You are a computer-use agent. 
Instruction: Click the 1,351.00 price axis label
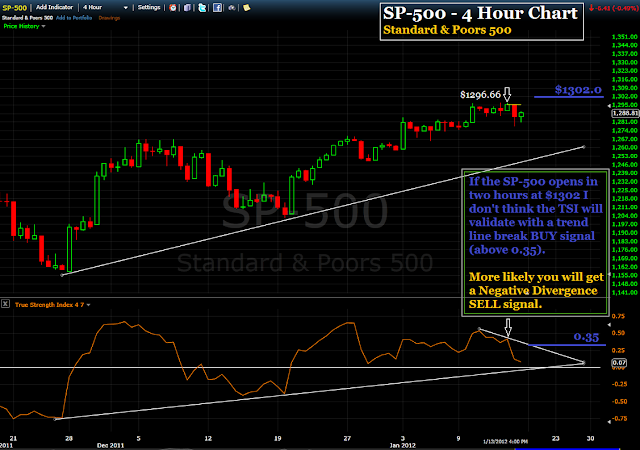[624, 37]
